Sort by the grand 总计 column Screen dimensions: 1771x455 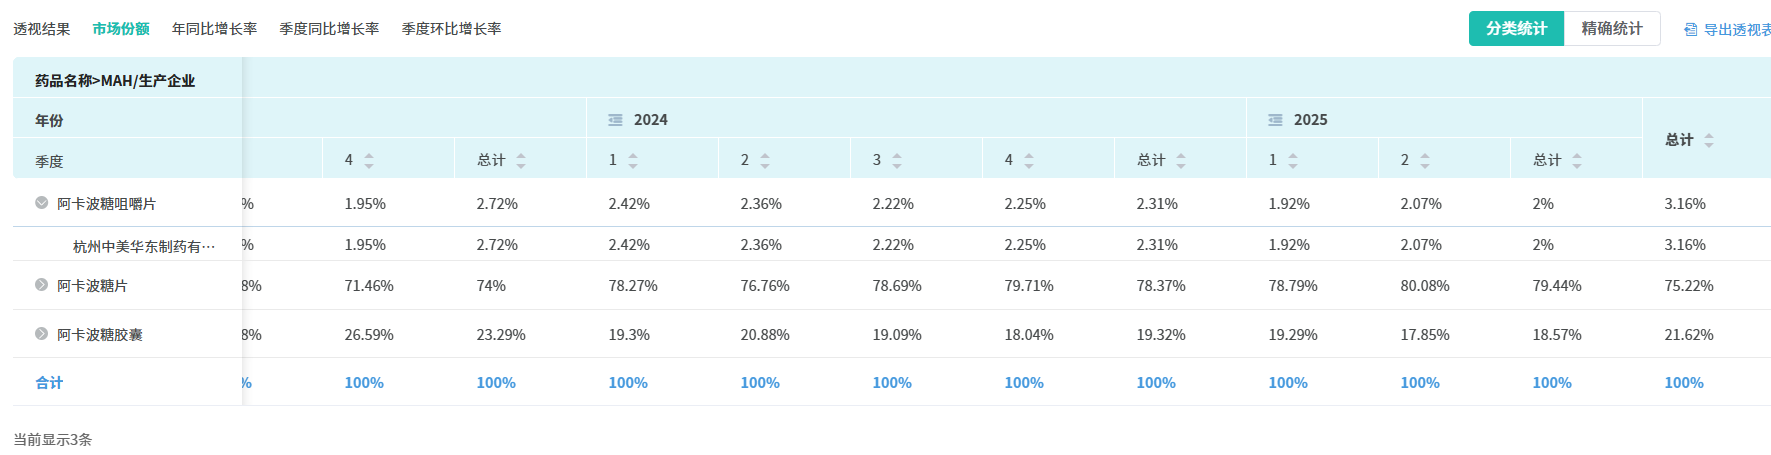coord(1709,140)
